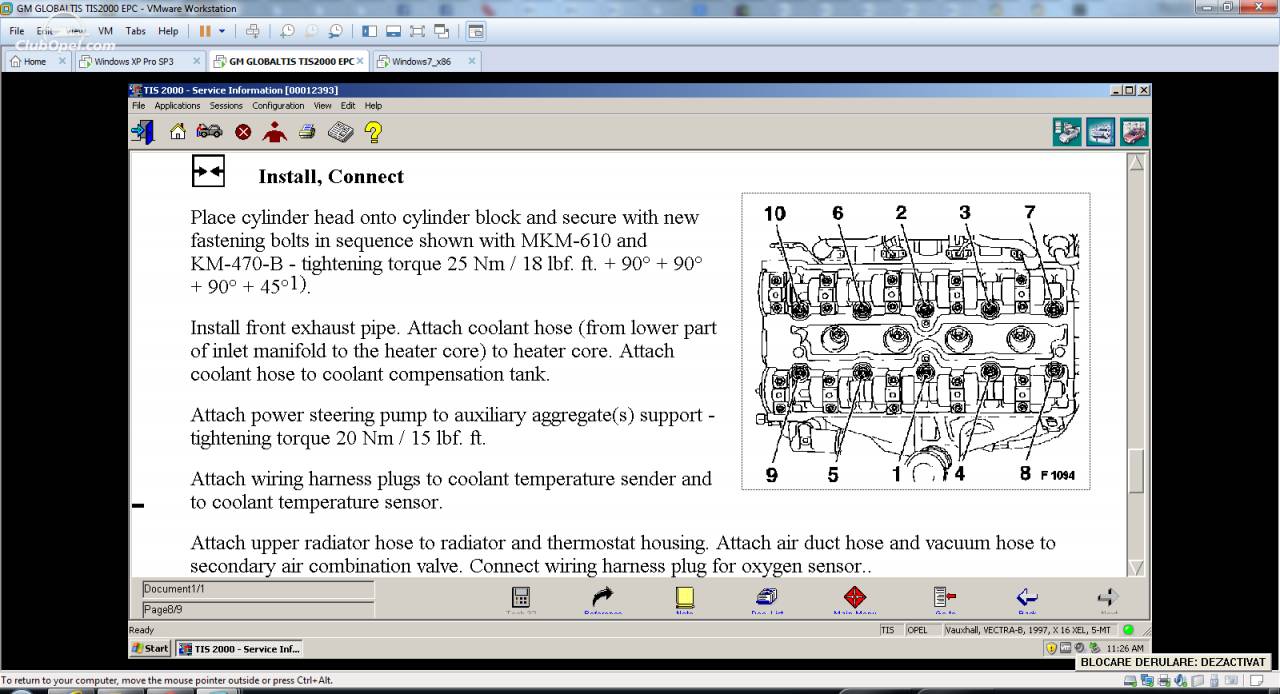Show VMware thumbnail bar icon
1280x694 pixels.
coord(394,31)
